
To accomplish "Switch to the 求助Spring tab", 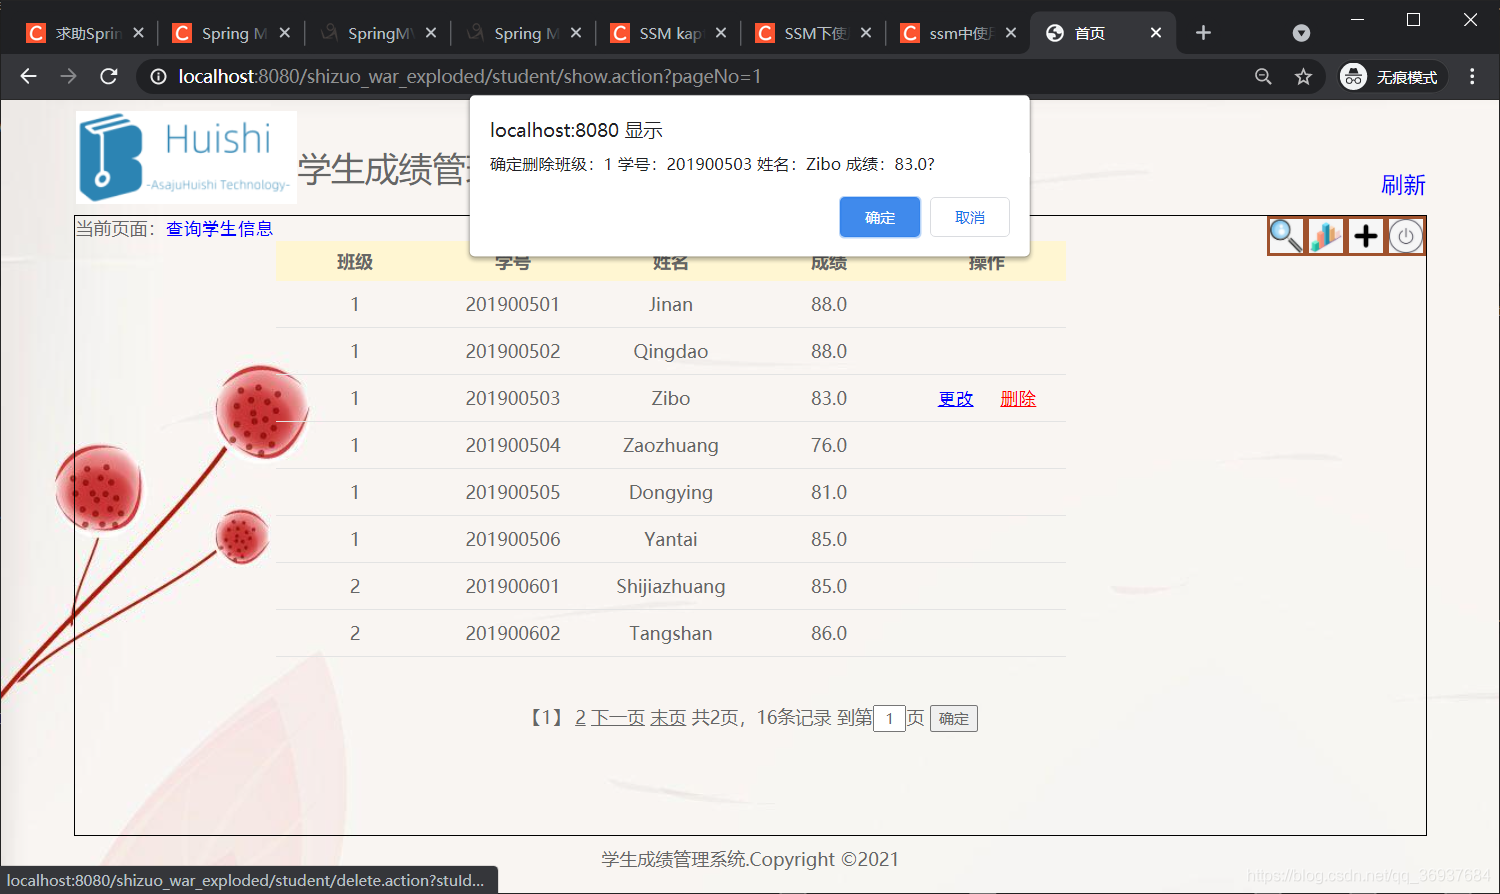I will [86, 33].
